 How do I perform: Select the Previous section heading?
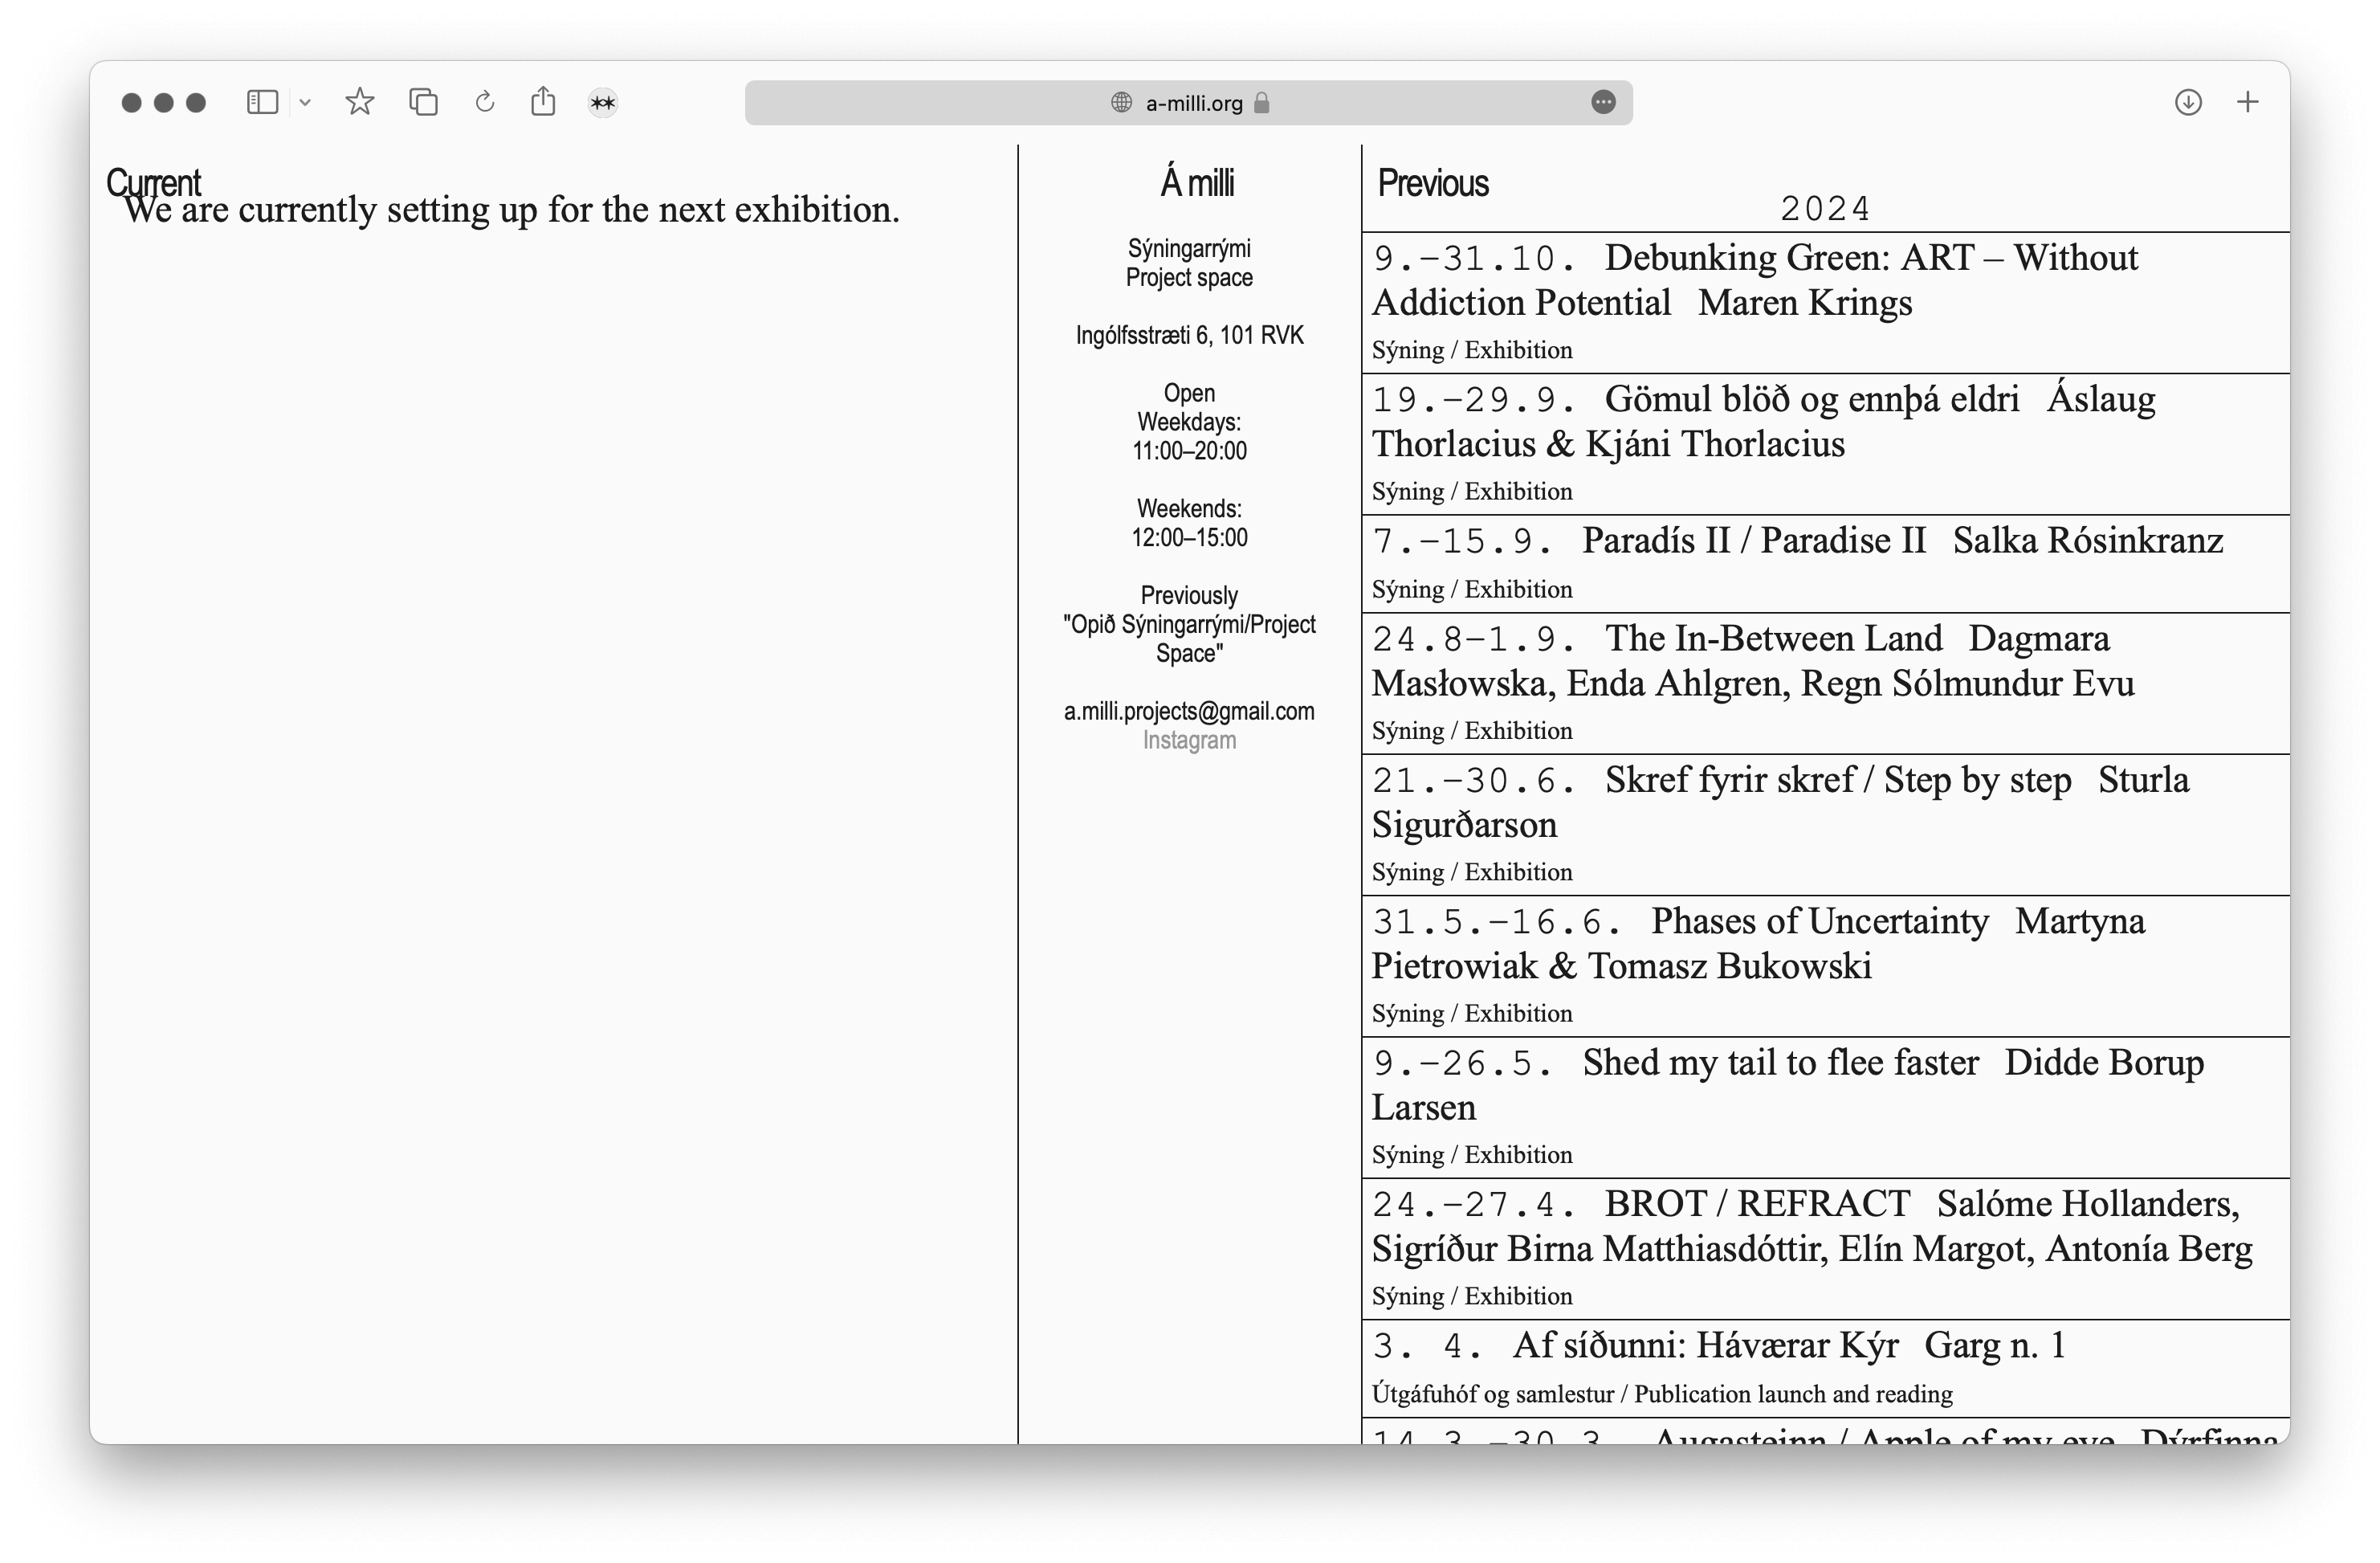1433,184
